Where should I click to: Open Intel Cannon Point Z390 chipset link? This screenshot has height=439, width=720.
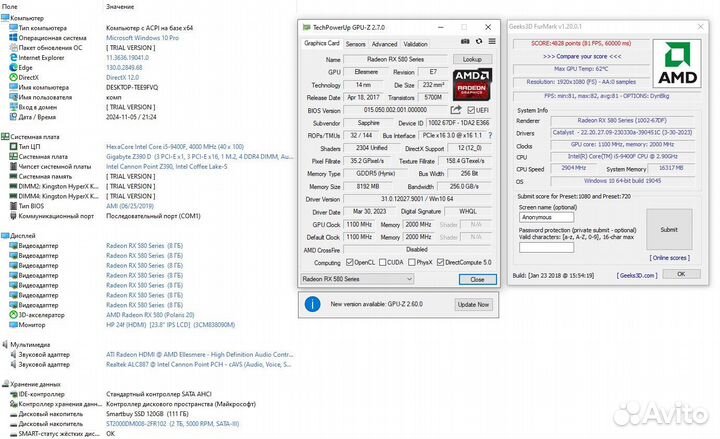pyautogui.click(x=167, y=166)
